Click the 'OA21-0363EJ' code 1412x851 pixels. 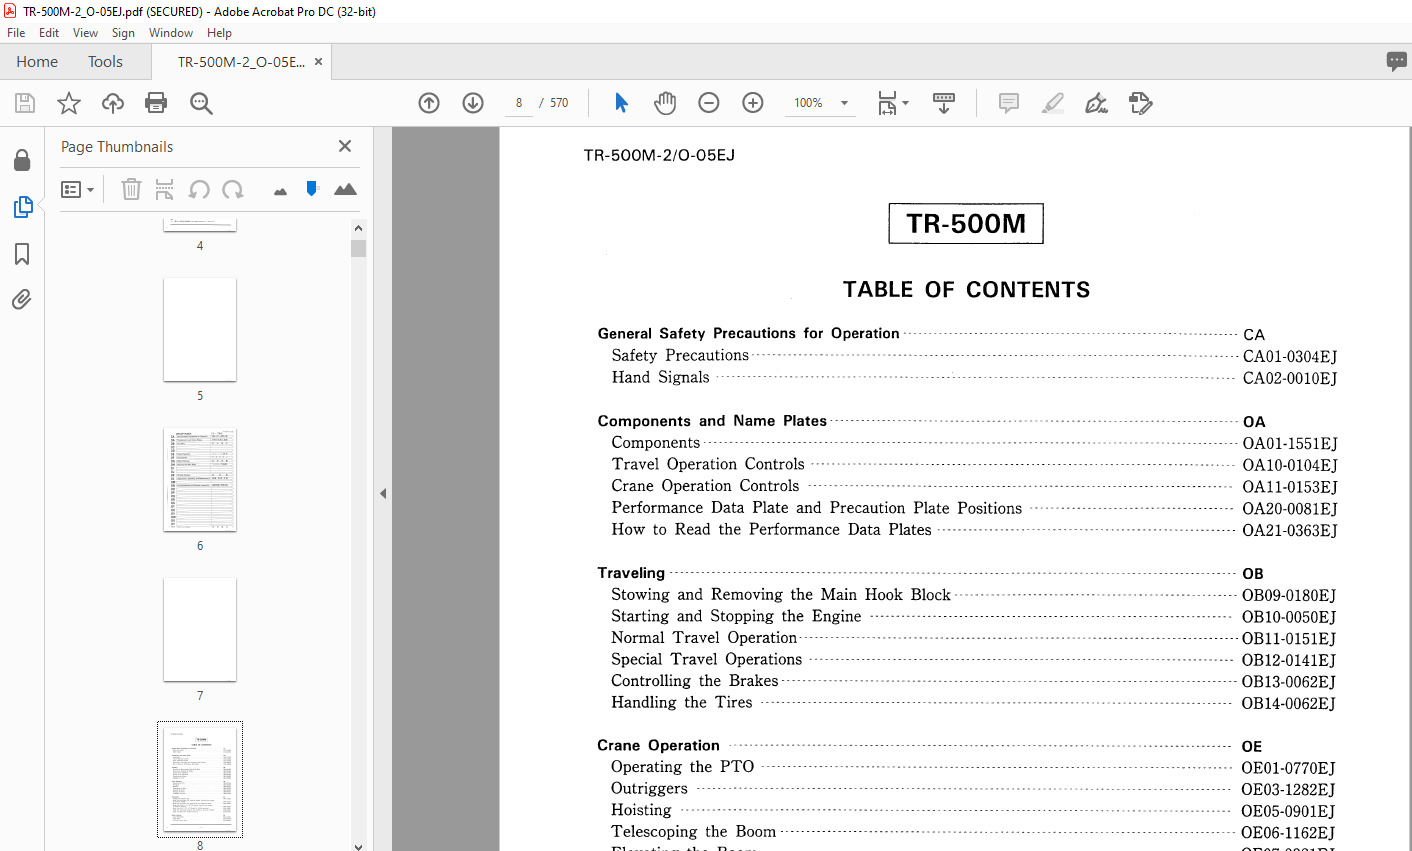pos(1289,530)
